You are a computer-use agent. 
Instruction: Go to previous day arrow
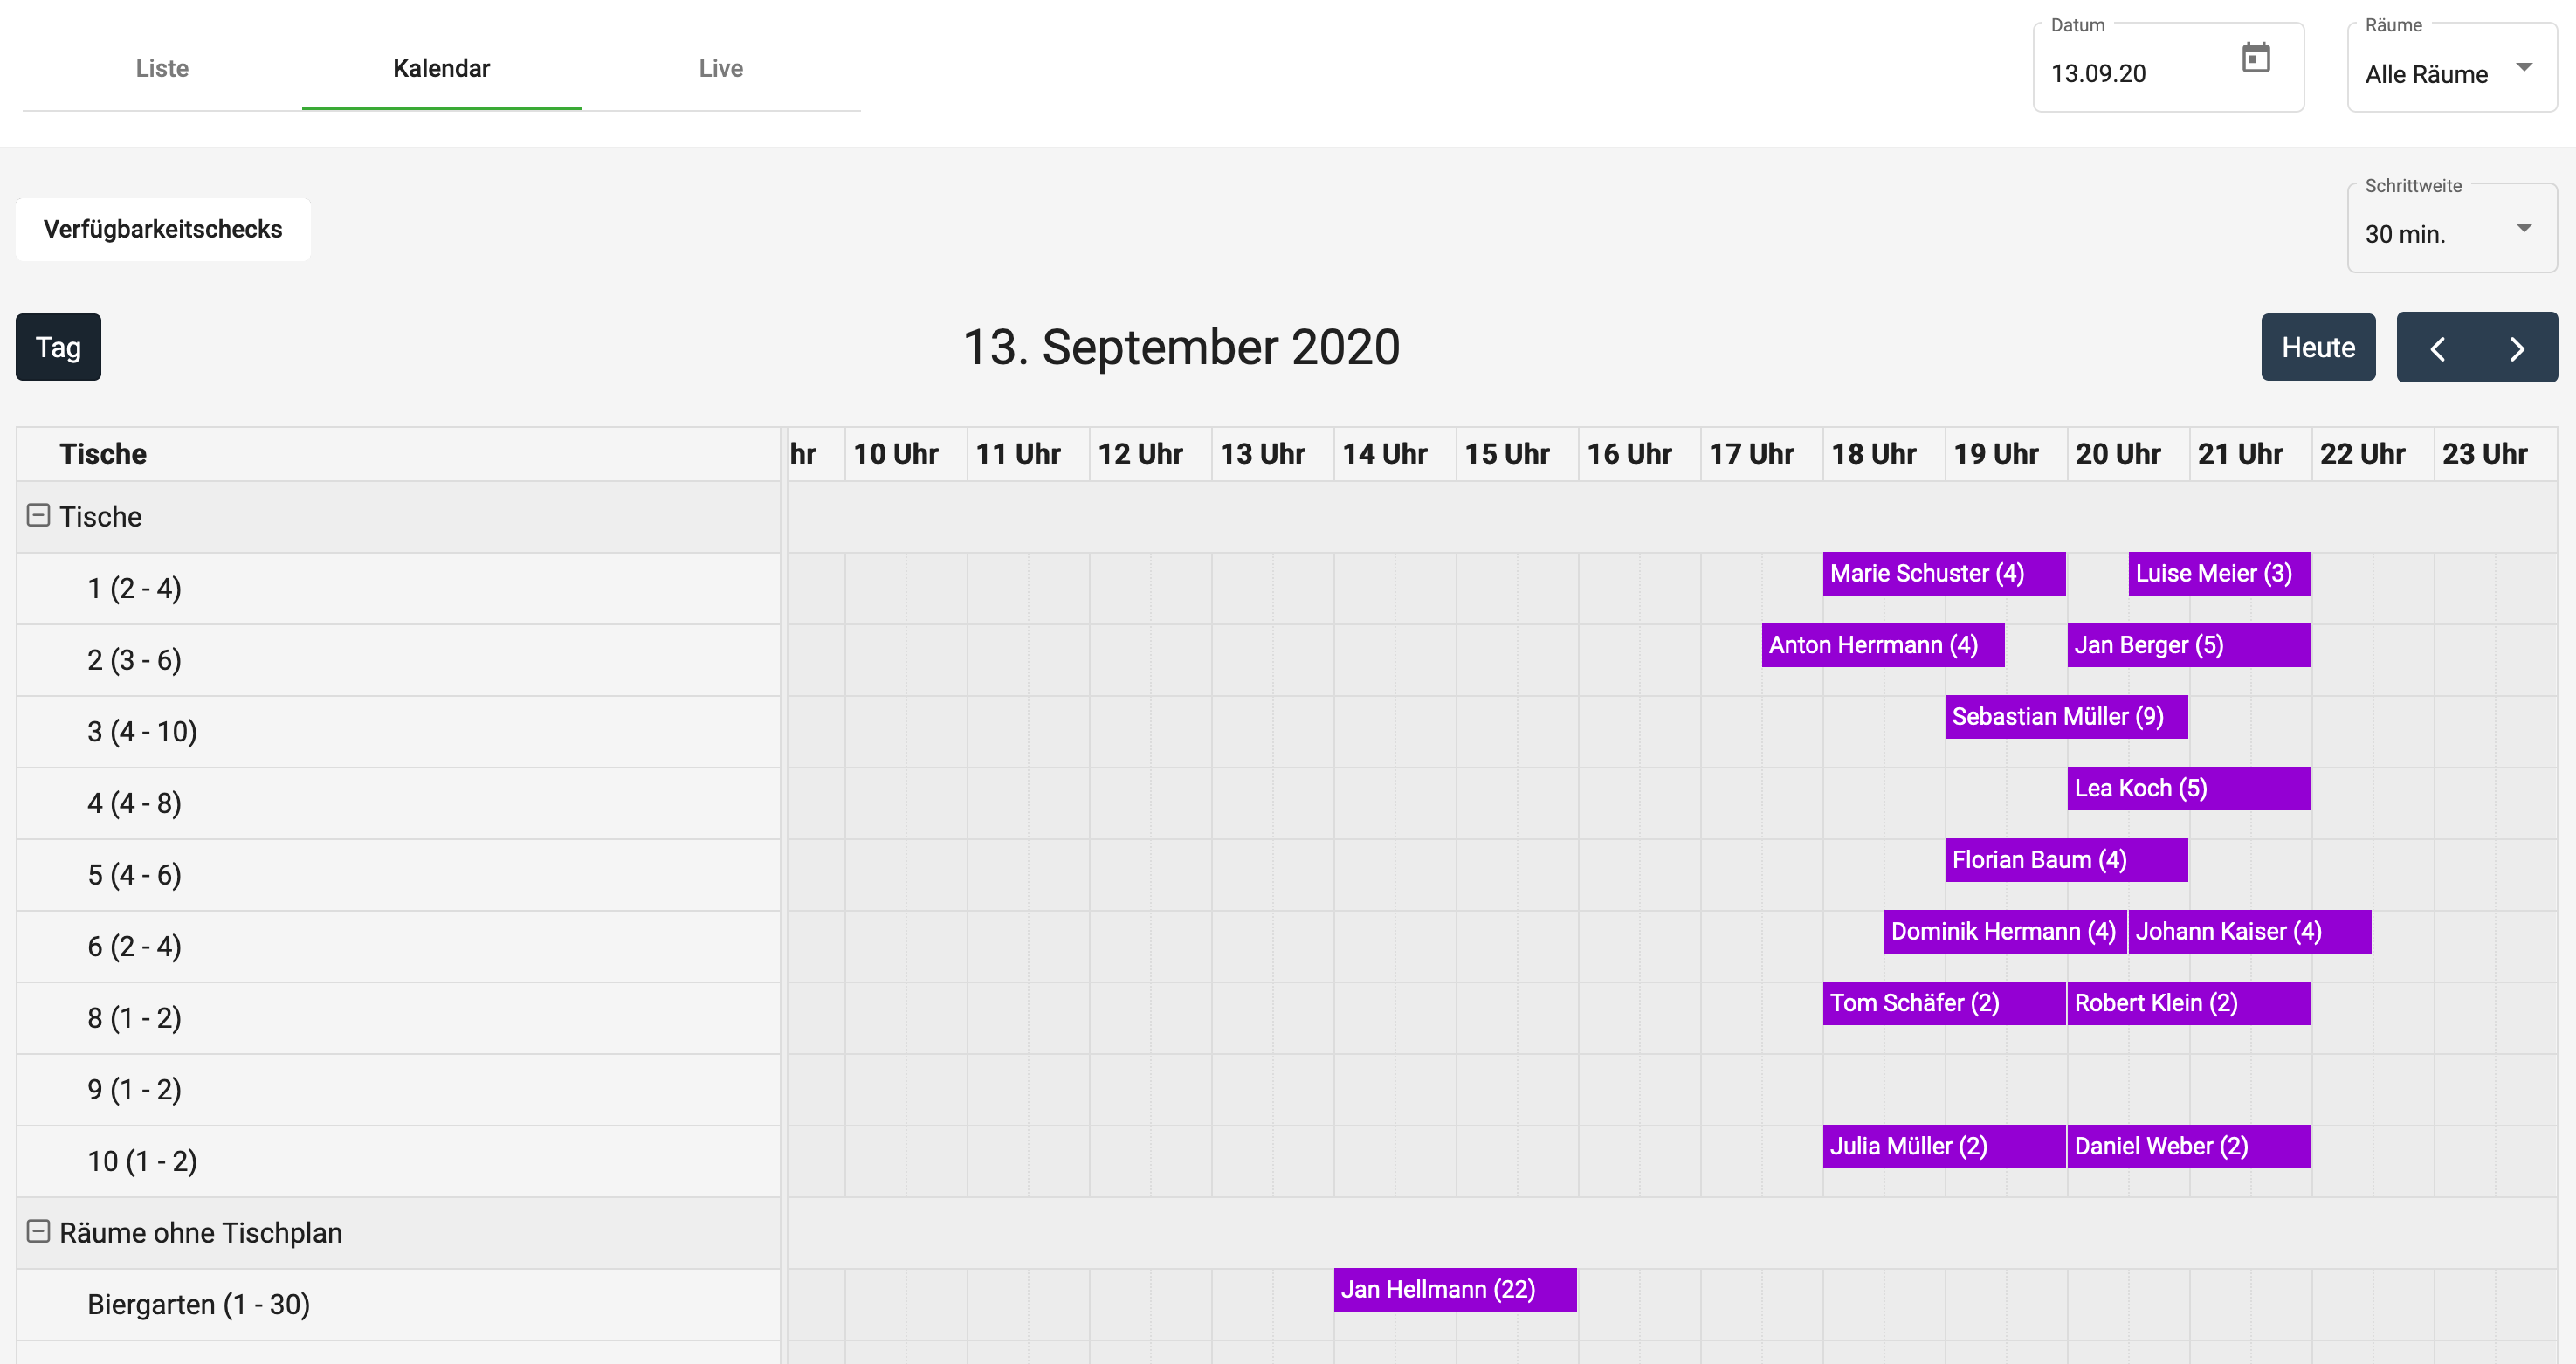(2437, 348)
